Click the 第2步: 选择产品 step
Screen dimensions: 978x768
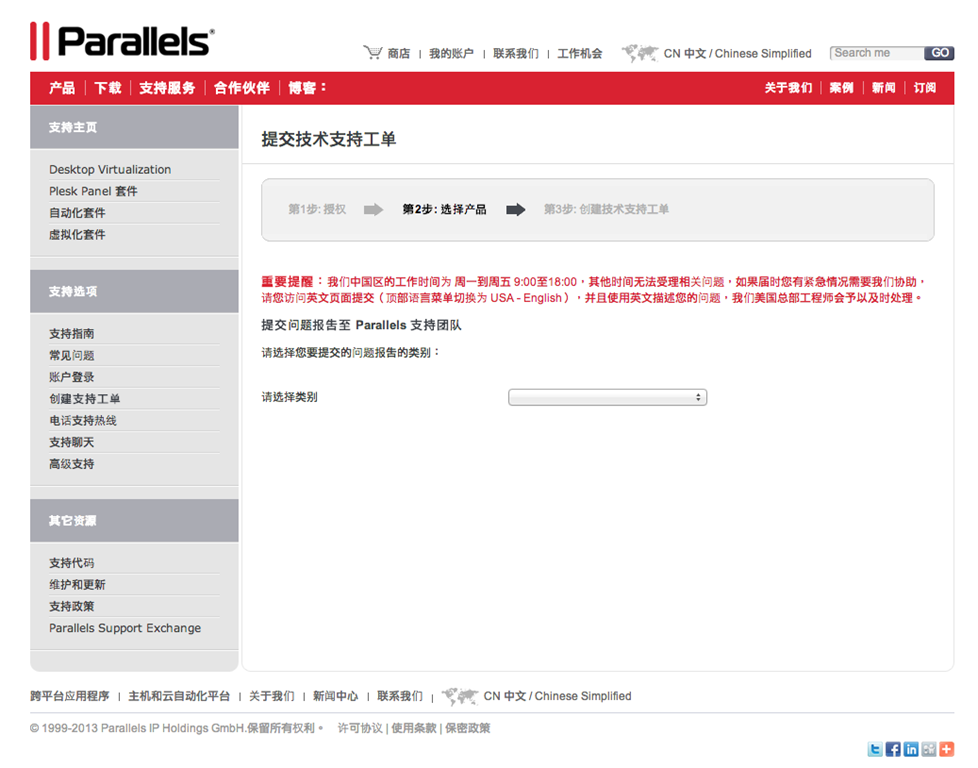point(444,210)
